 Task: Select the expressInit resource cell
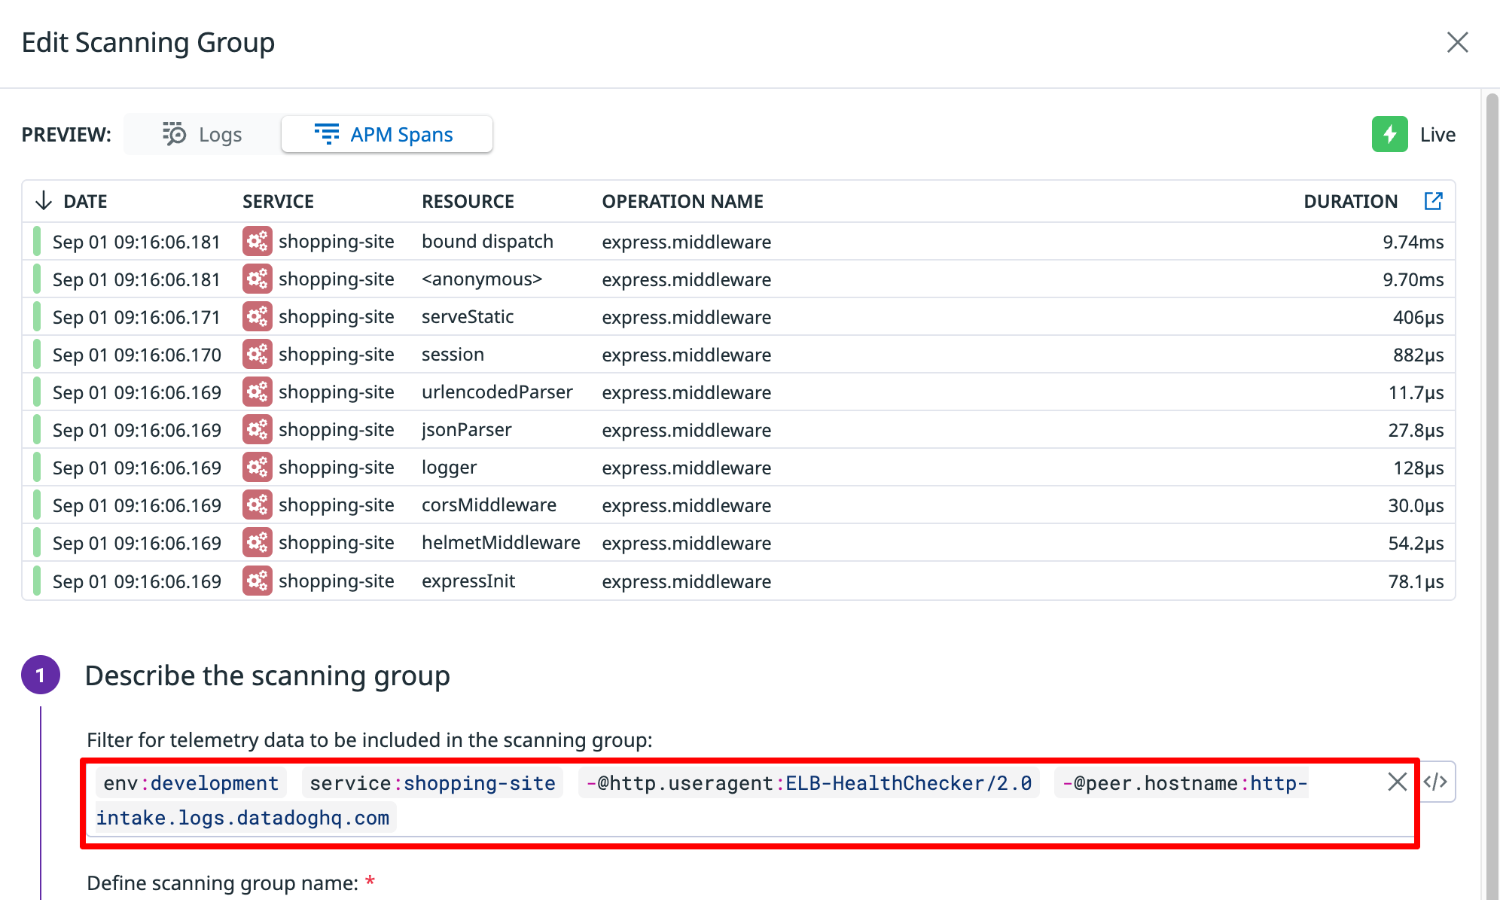pos(468,581)
